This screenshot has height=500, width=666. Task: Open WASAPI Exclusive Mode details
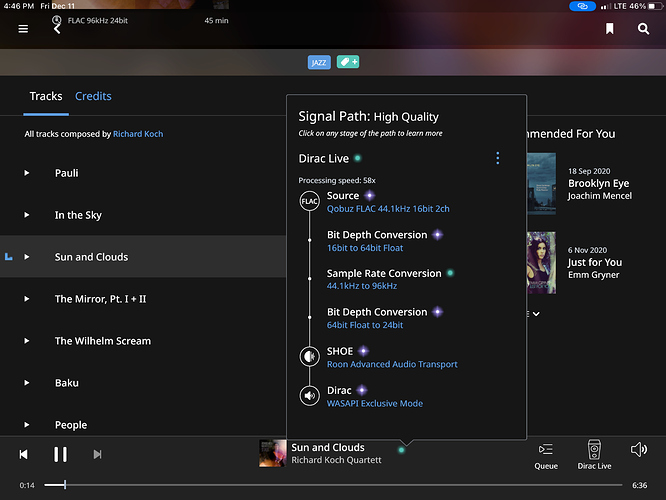pos(375,404)
